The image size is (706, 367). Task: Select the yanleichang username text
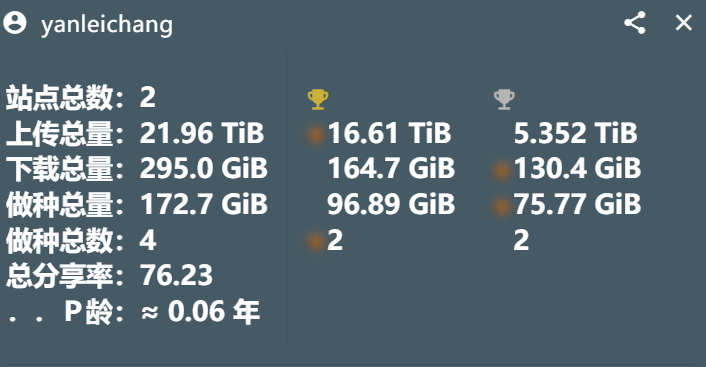point(107,24)
